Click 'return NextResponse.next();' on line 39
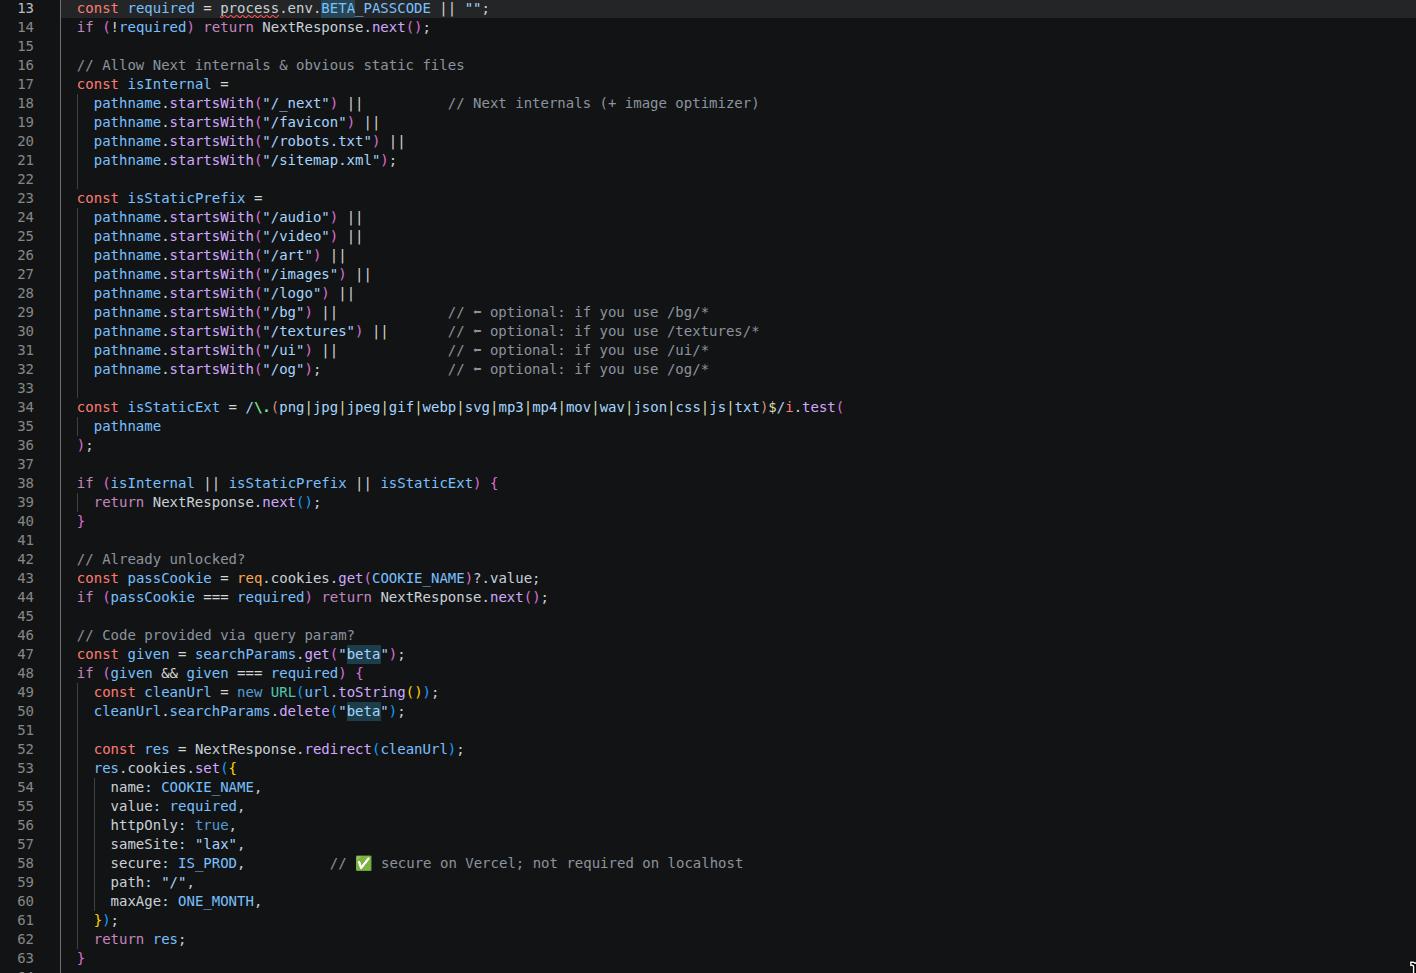1416x973 pixels. click(207, 502)
